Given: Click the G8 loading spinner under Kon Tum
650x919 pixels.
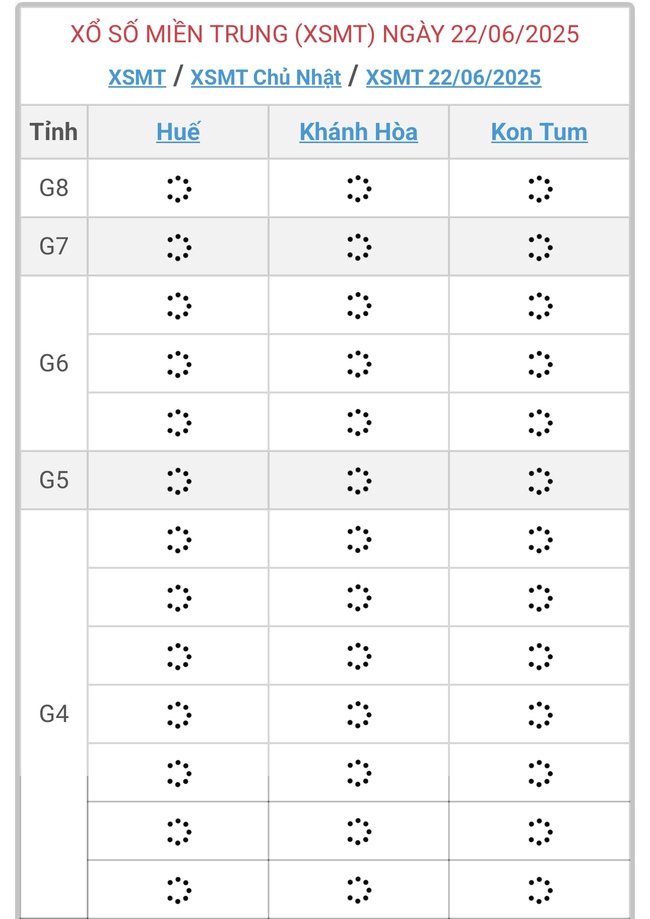Looking at the screenshot, I should click(539, 188).
